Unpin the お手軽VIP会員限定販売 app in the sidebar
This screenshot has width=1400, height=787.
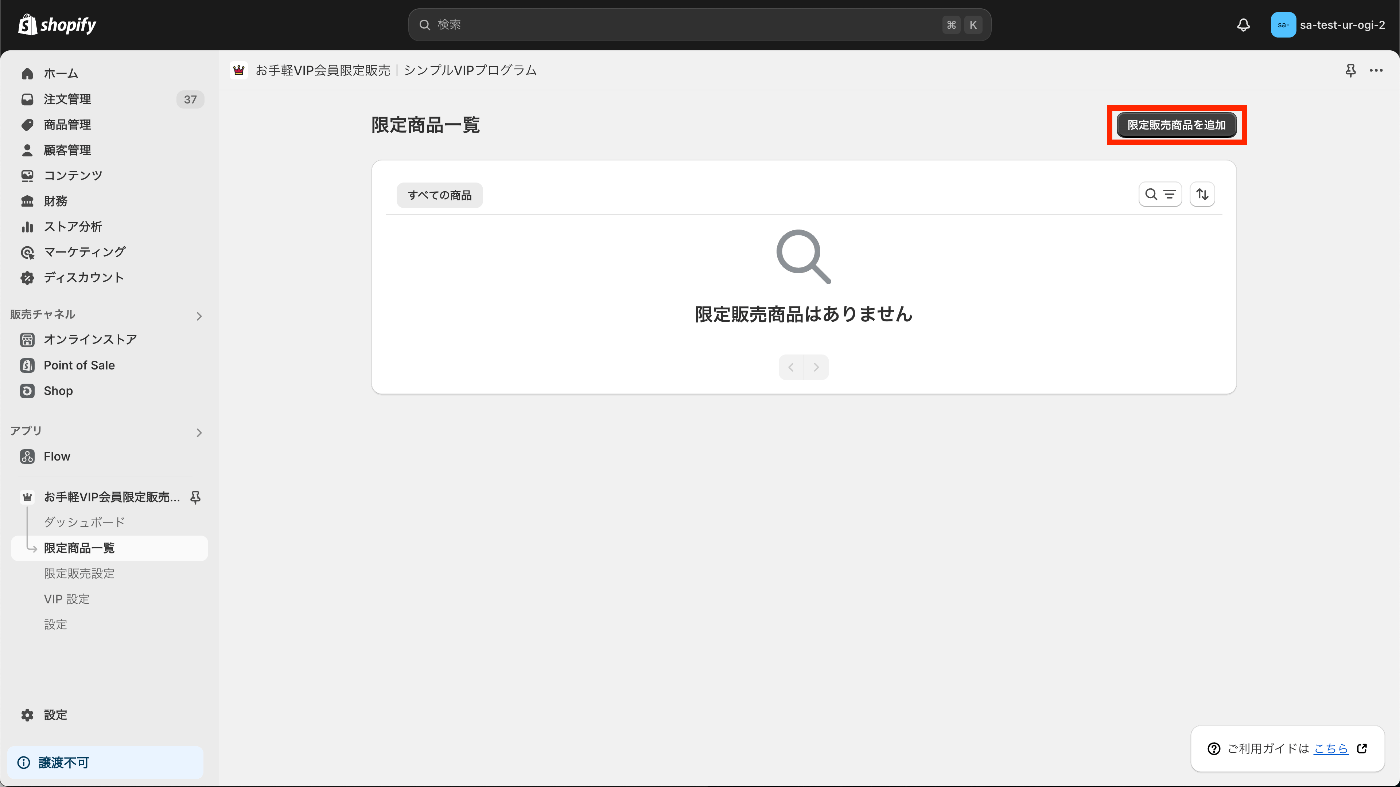tap(195, 497)
